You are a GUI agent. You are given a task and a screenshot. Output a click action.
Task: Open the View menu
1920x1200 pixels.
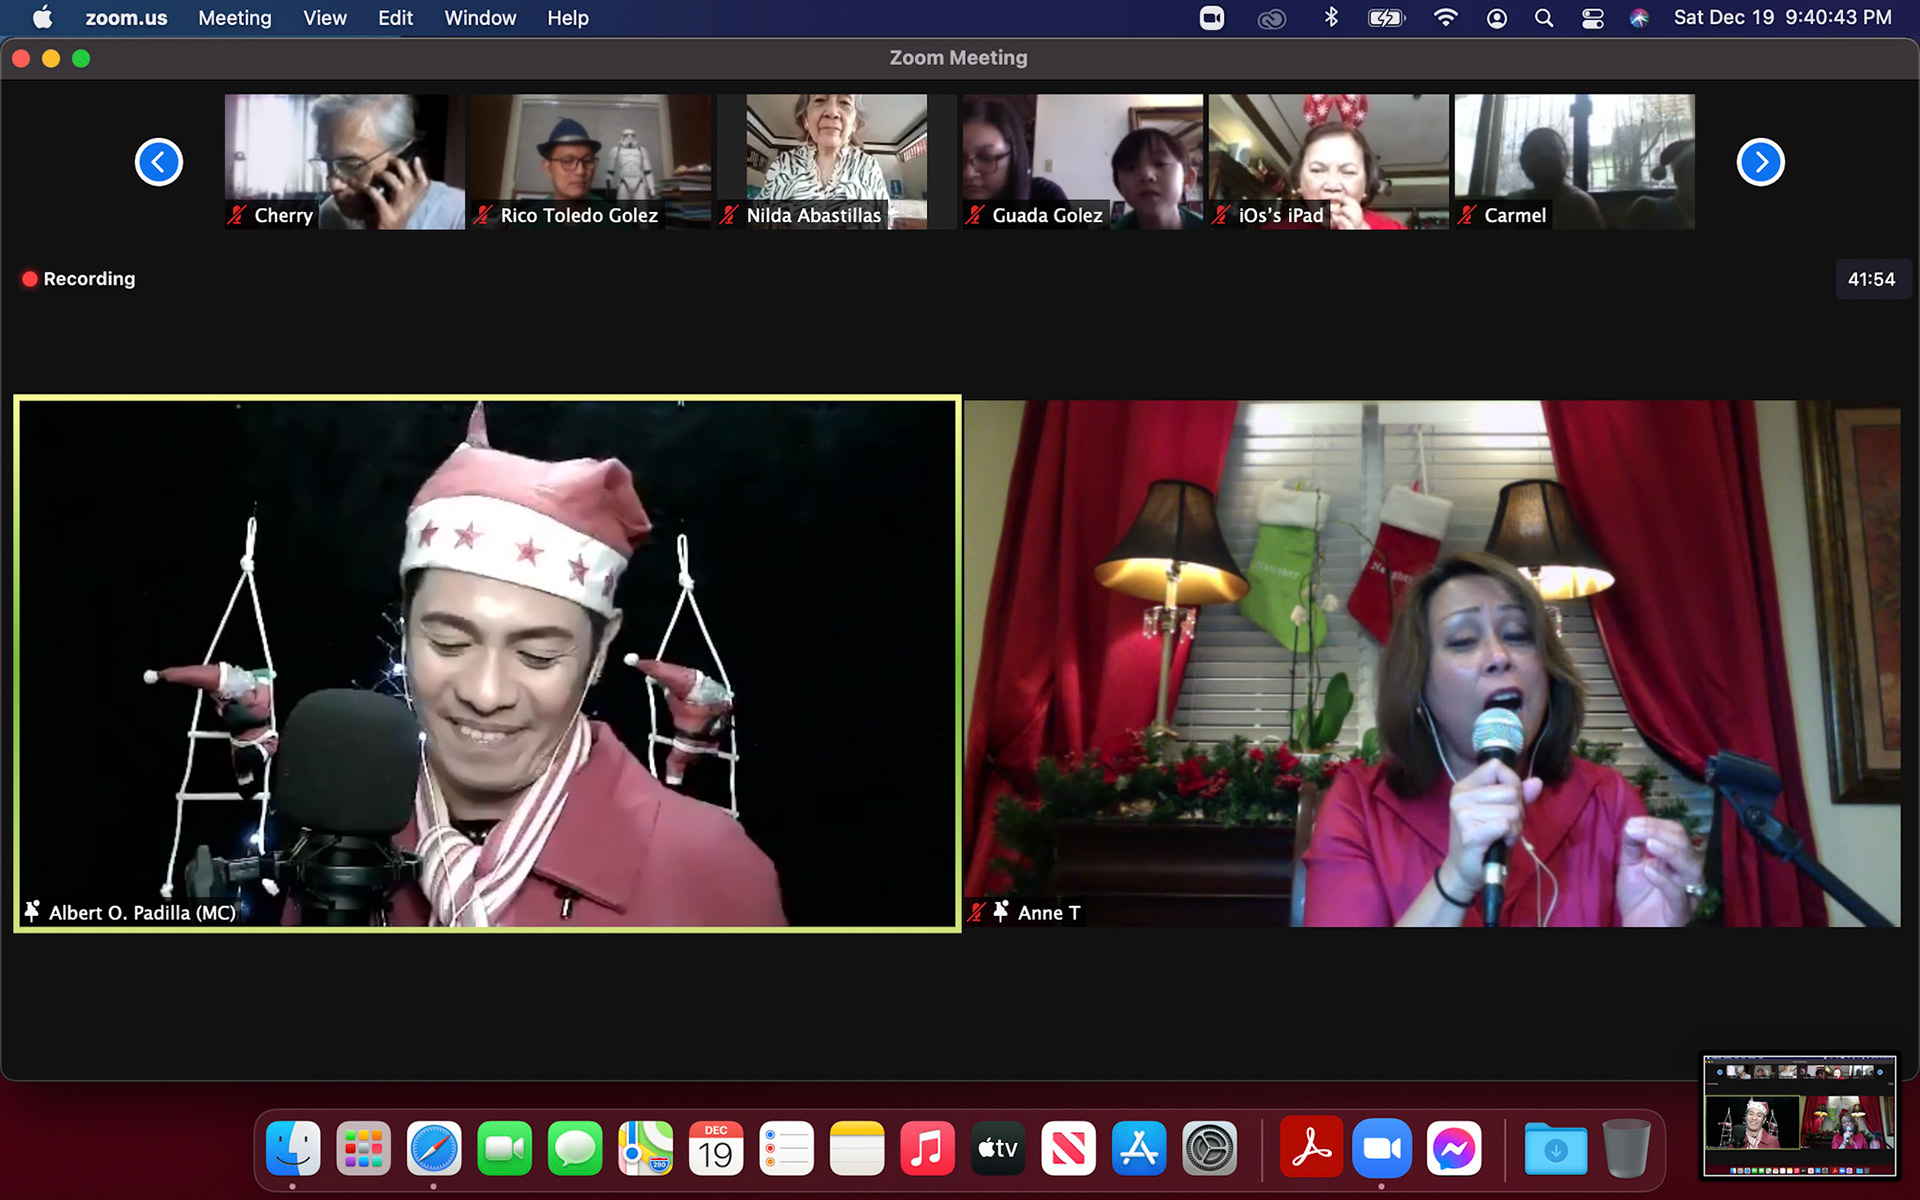(324, 18)
